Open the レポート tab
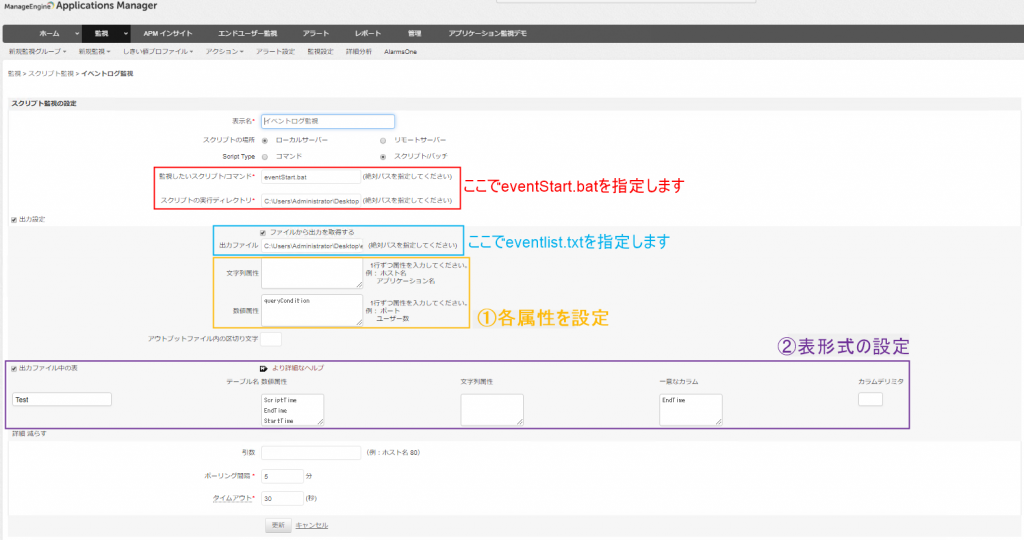The image size is (1024, 540). [367, 34]
